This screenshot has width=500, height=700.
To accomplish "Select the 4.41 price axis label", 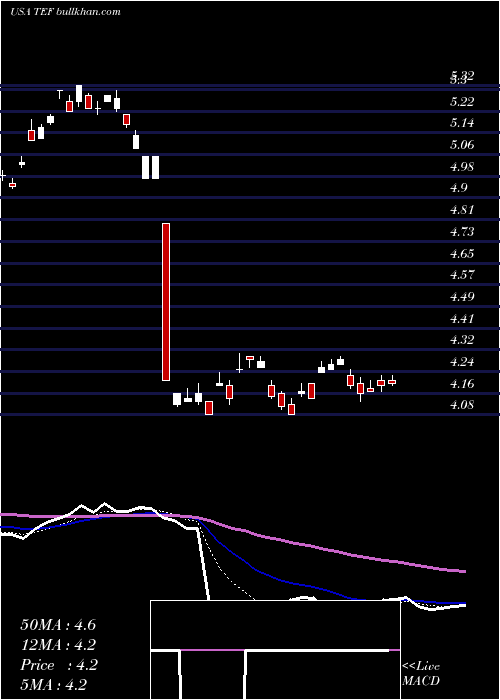I will click(x=462, y=318).
